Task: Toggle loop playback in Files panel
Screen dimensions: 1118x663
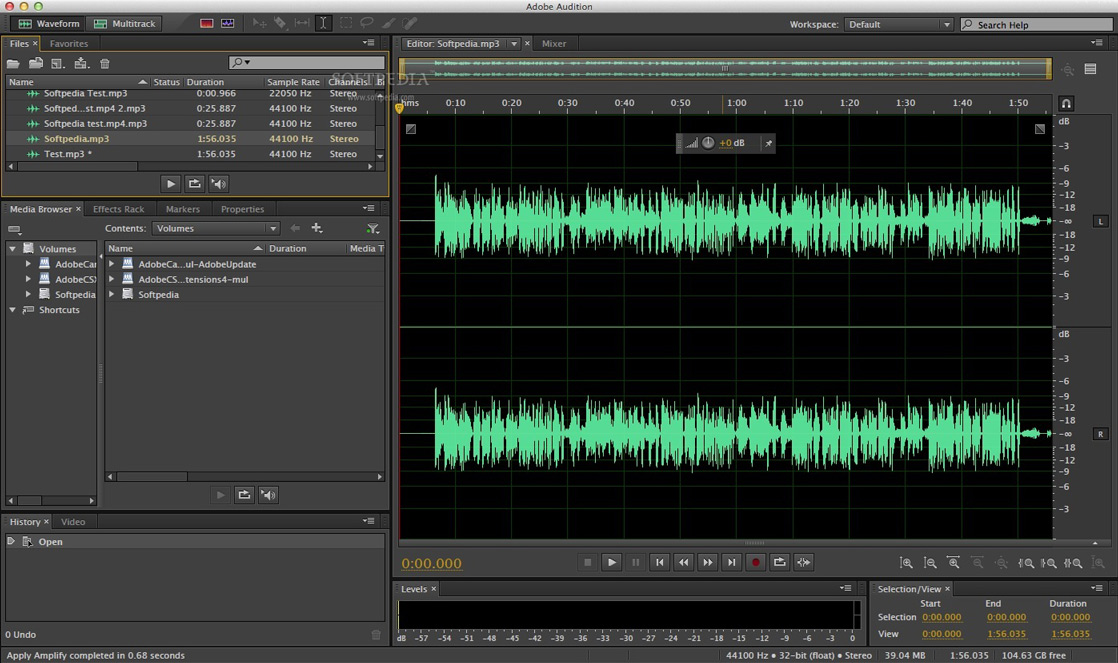Action: (195, 183)
